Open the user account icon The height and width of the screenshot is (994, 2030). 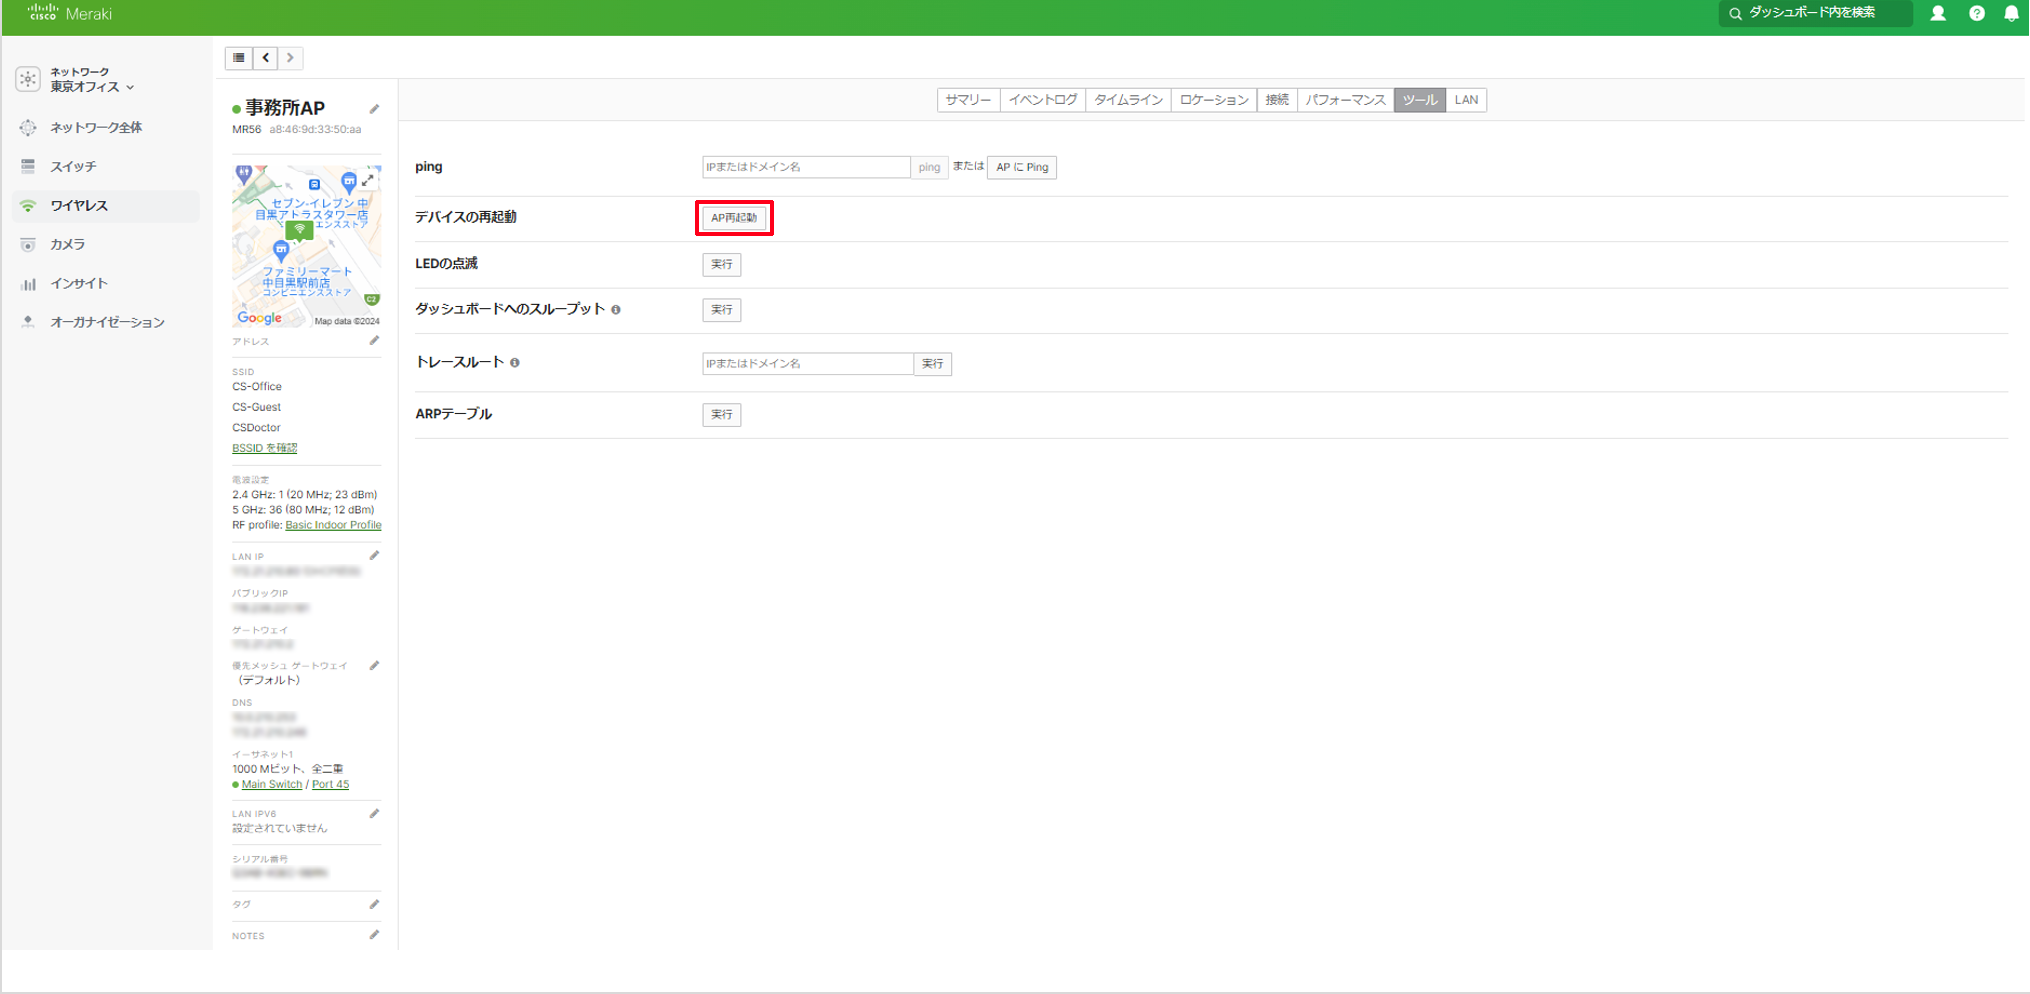tap(1938, 13)
